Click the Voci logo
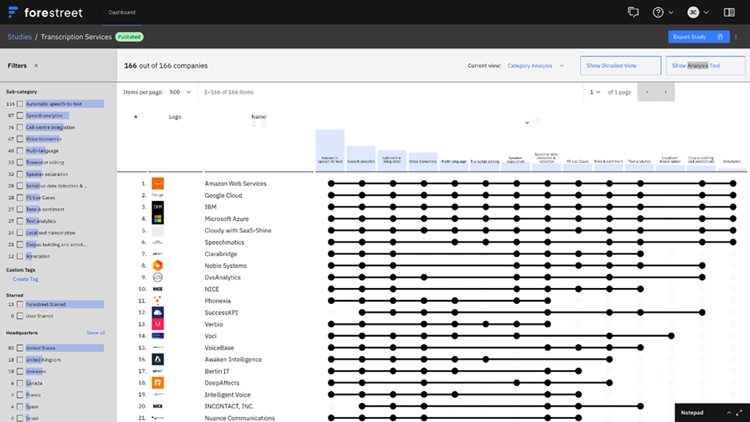 point(157,336)
